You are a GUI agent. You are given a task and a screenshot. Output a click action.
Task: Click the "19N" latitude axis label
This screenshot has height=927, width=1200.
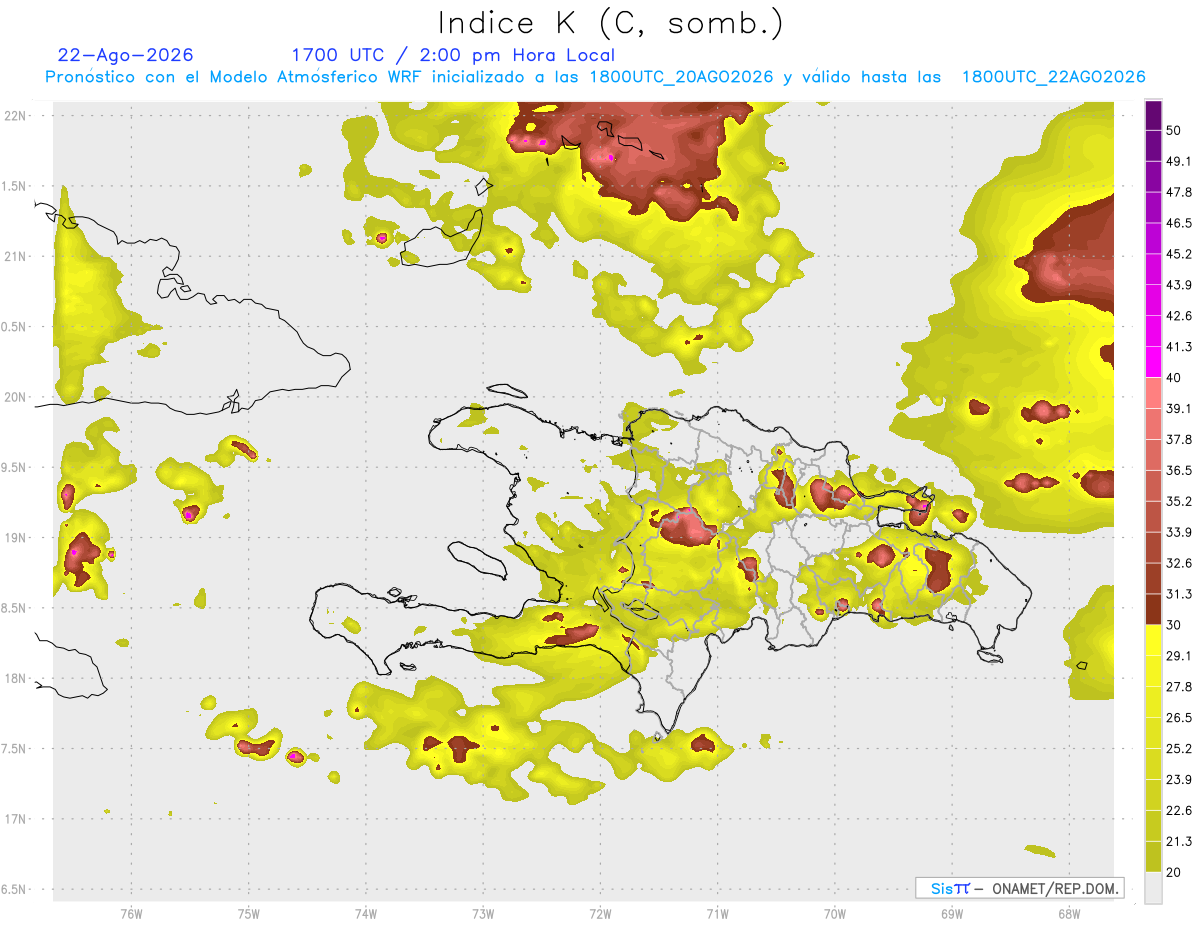click(x=15, y=538)
